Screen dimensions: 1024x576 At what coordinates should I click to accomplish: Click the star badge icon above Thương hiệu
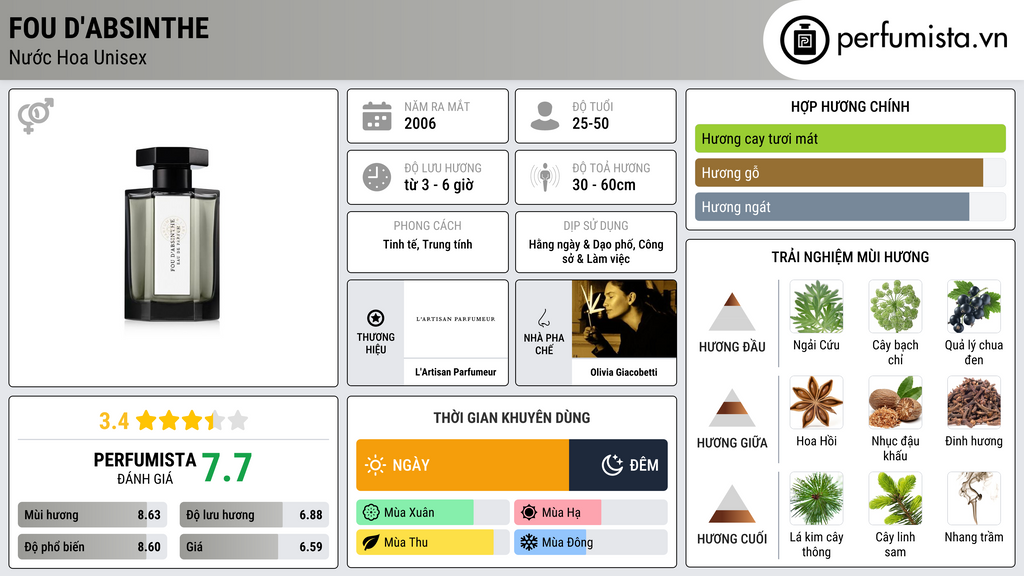tap(376, 318)
